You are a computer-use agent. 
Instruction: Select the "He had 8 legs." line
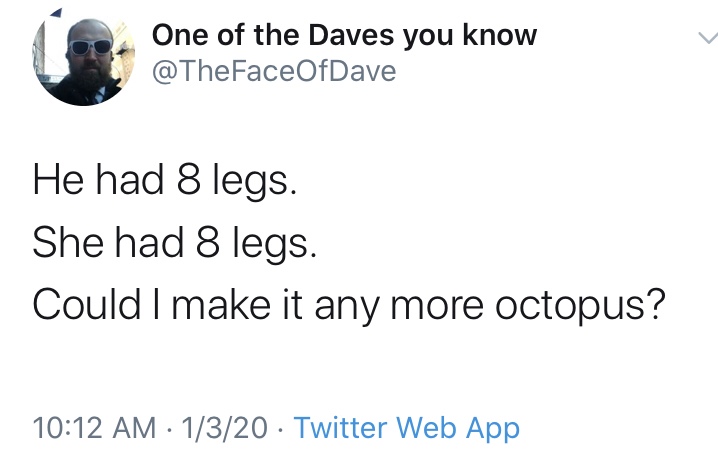tap(165, 181)
